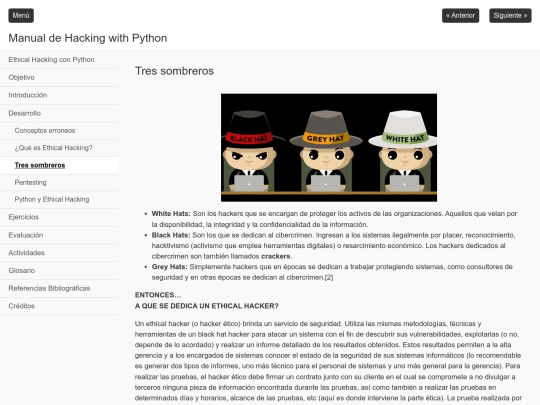
Task: Select the Tres sombreros sidebar entry
Action: (x=59, y=165)
